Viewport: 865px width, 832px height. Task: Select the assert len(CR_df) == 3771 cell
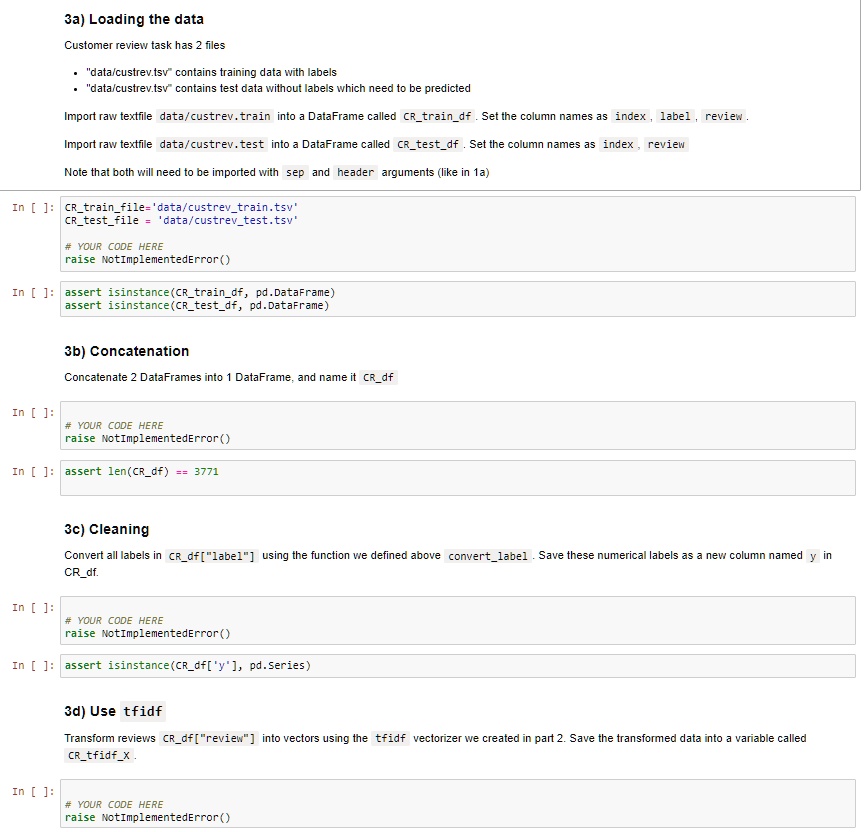point(460,478)
